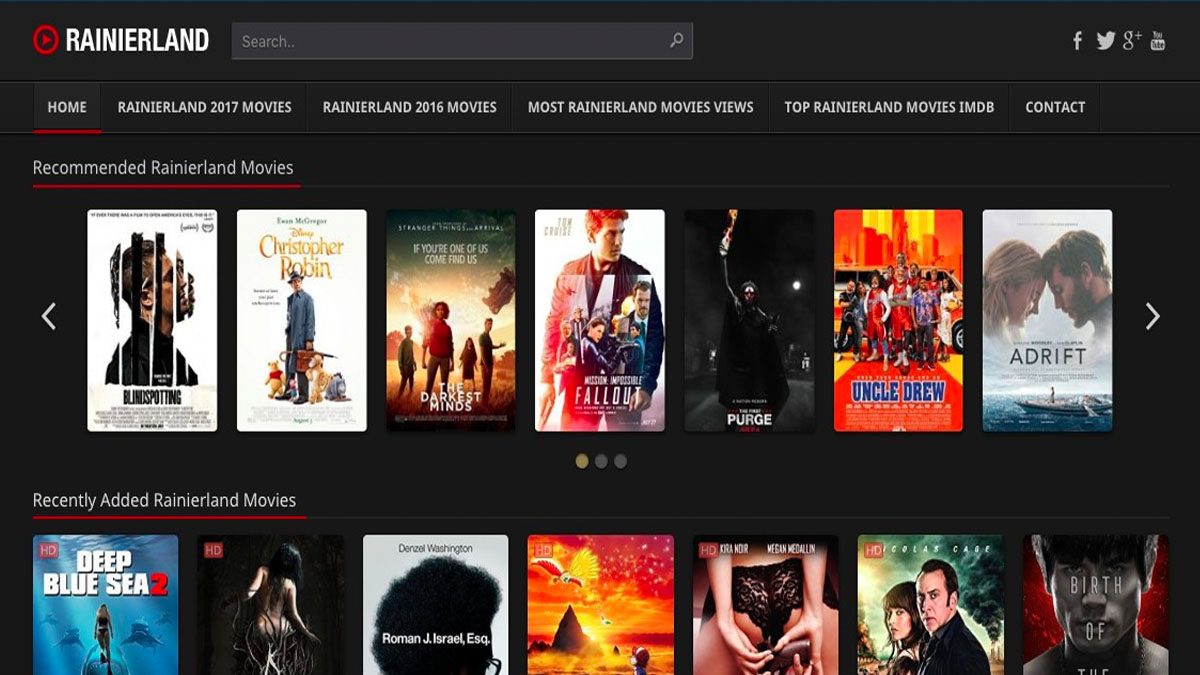Select the third carousel page dot
This screenshot has width=1200, height=675.
click(620, 461)
